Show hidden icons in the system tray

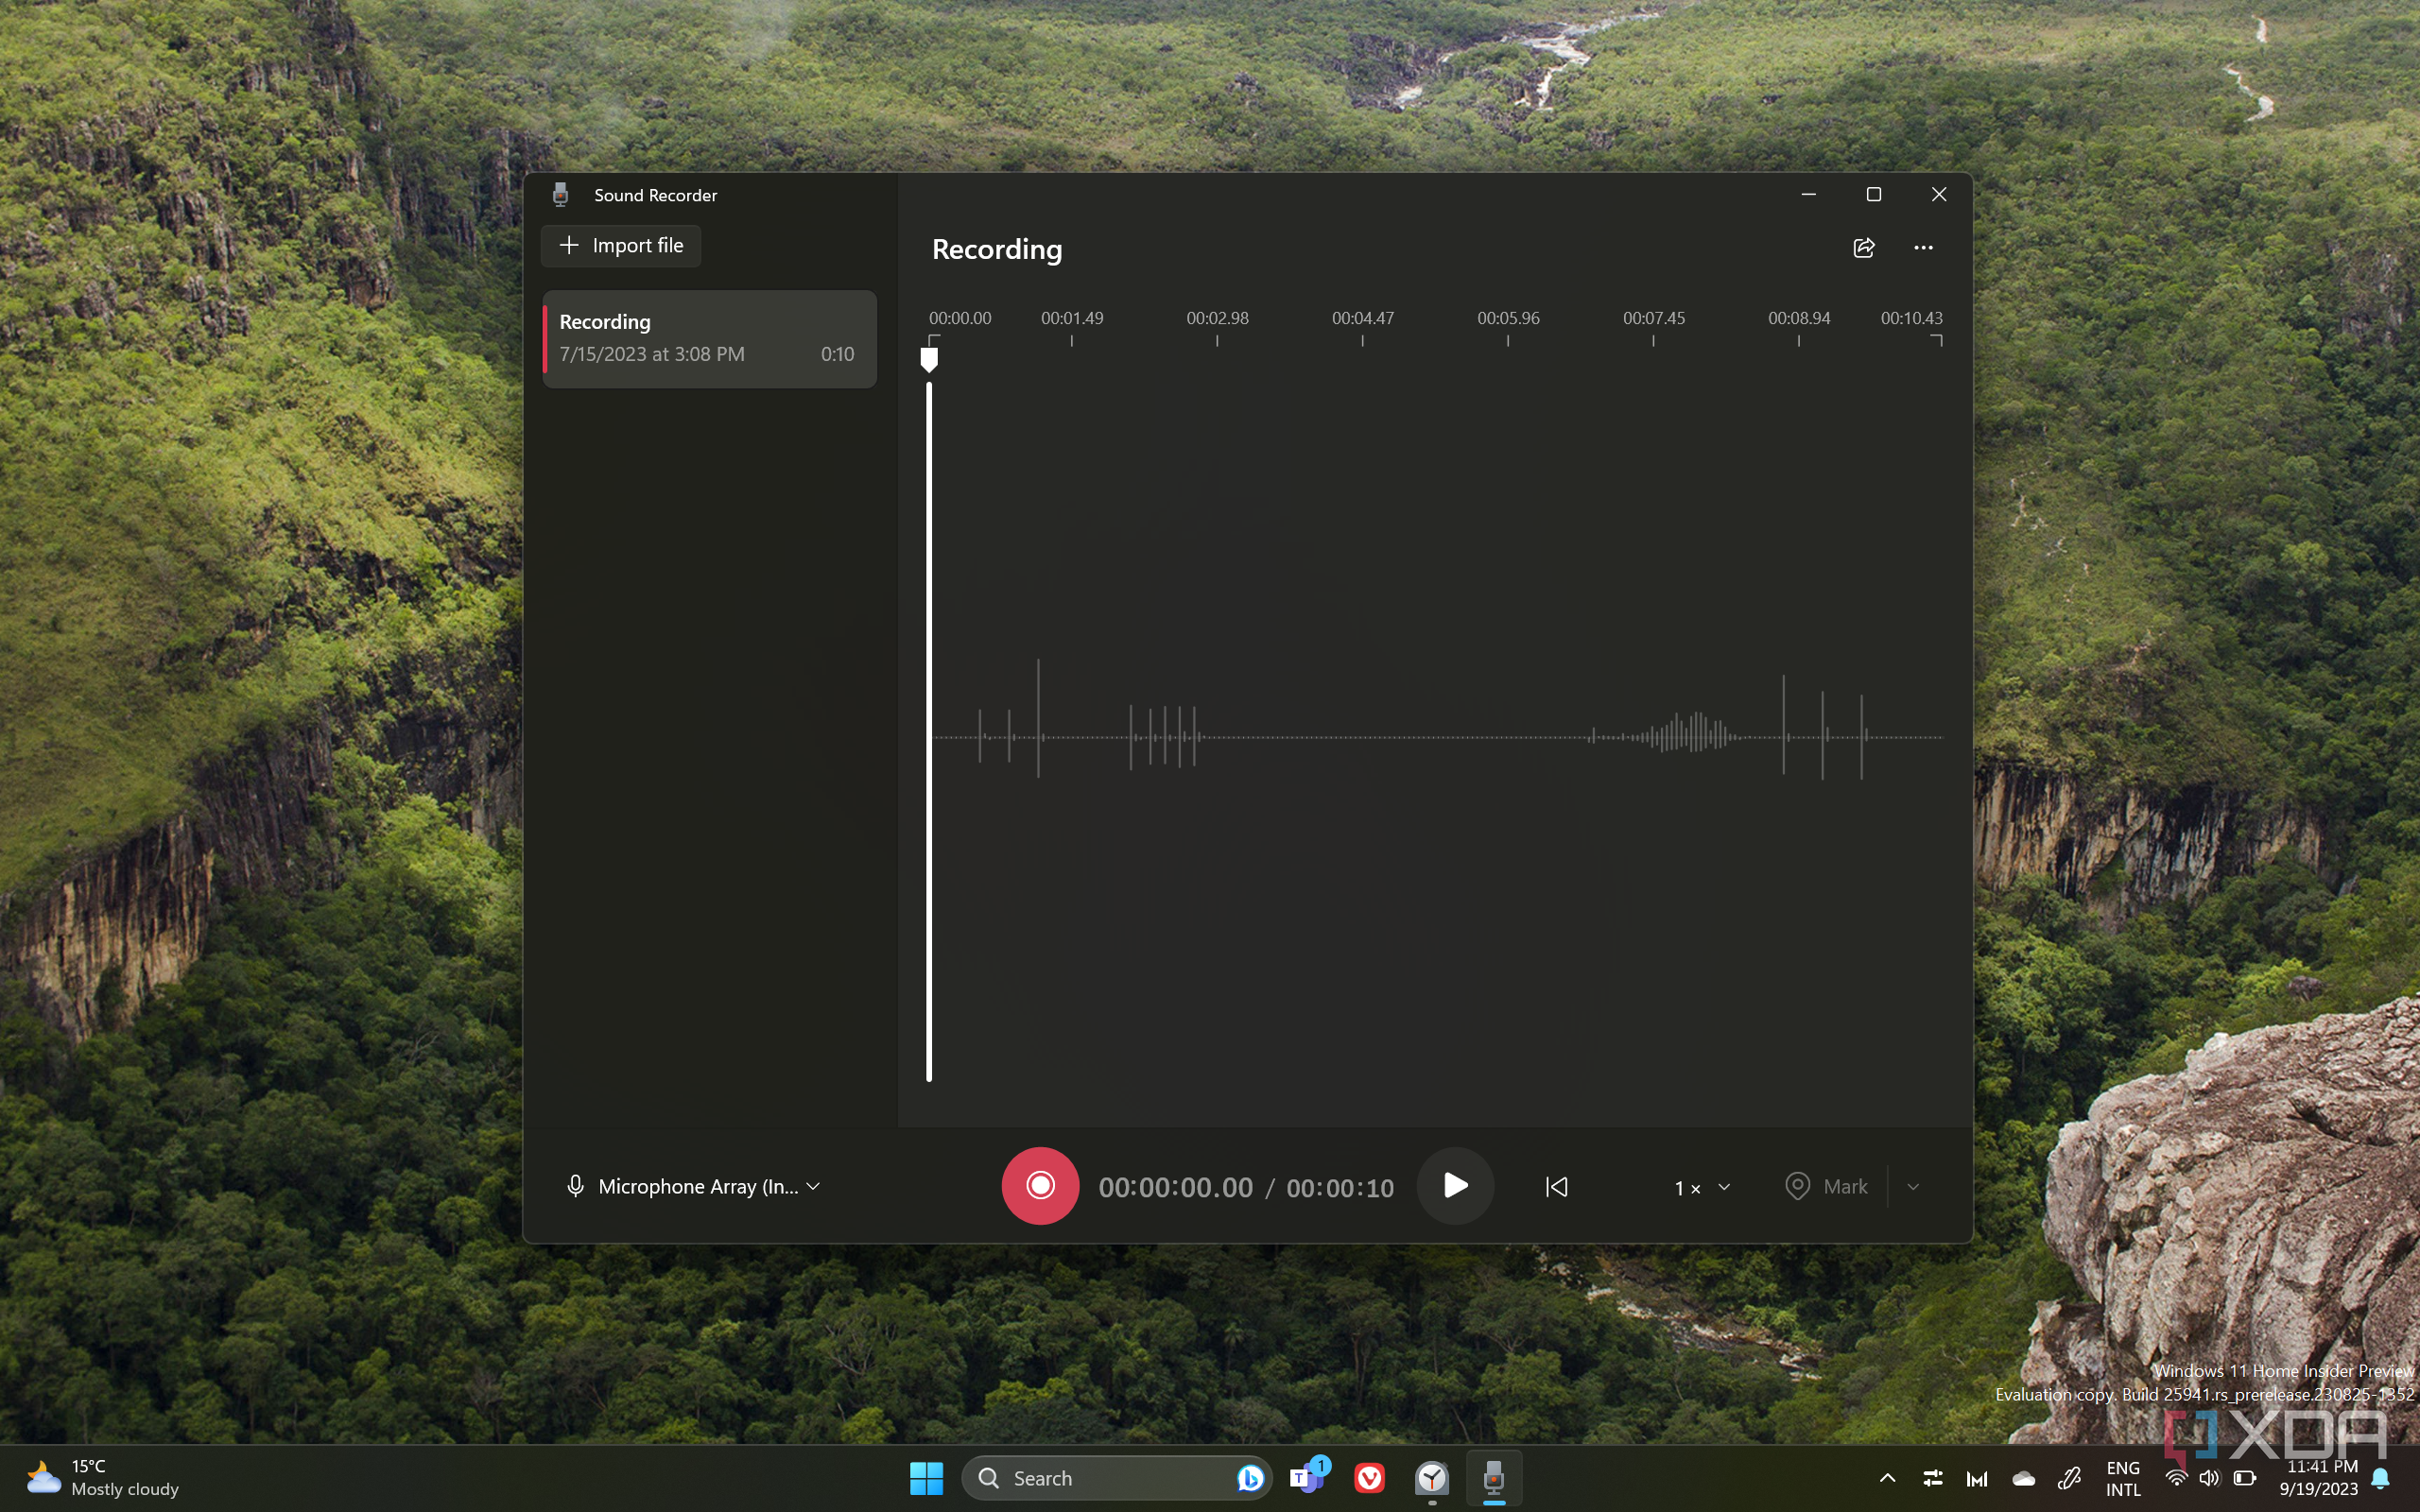1887,1478
